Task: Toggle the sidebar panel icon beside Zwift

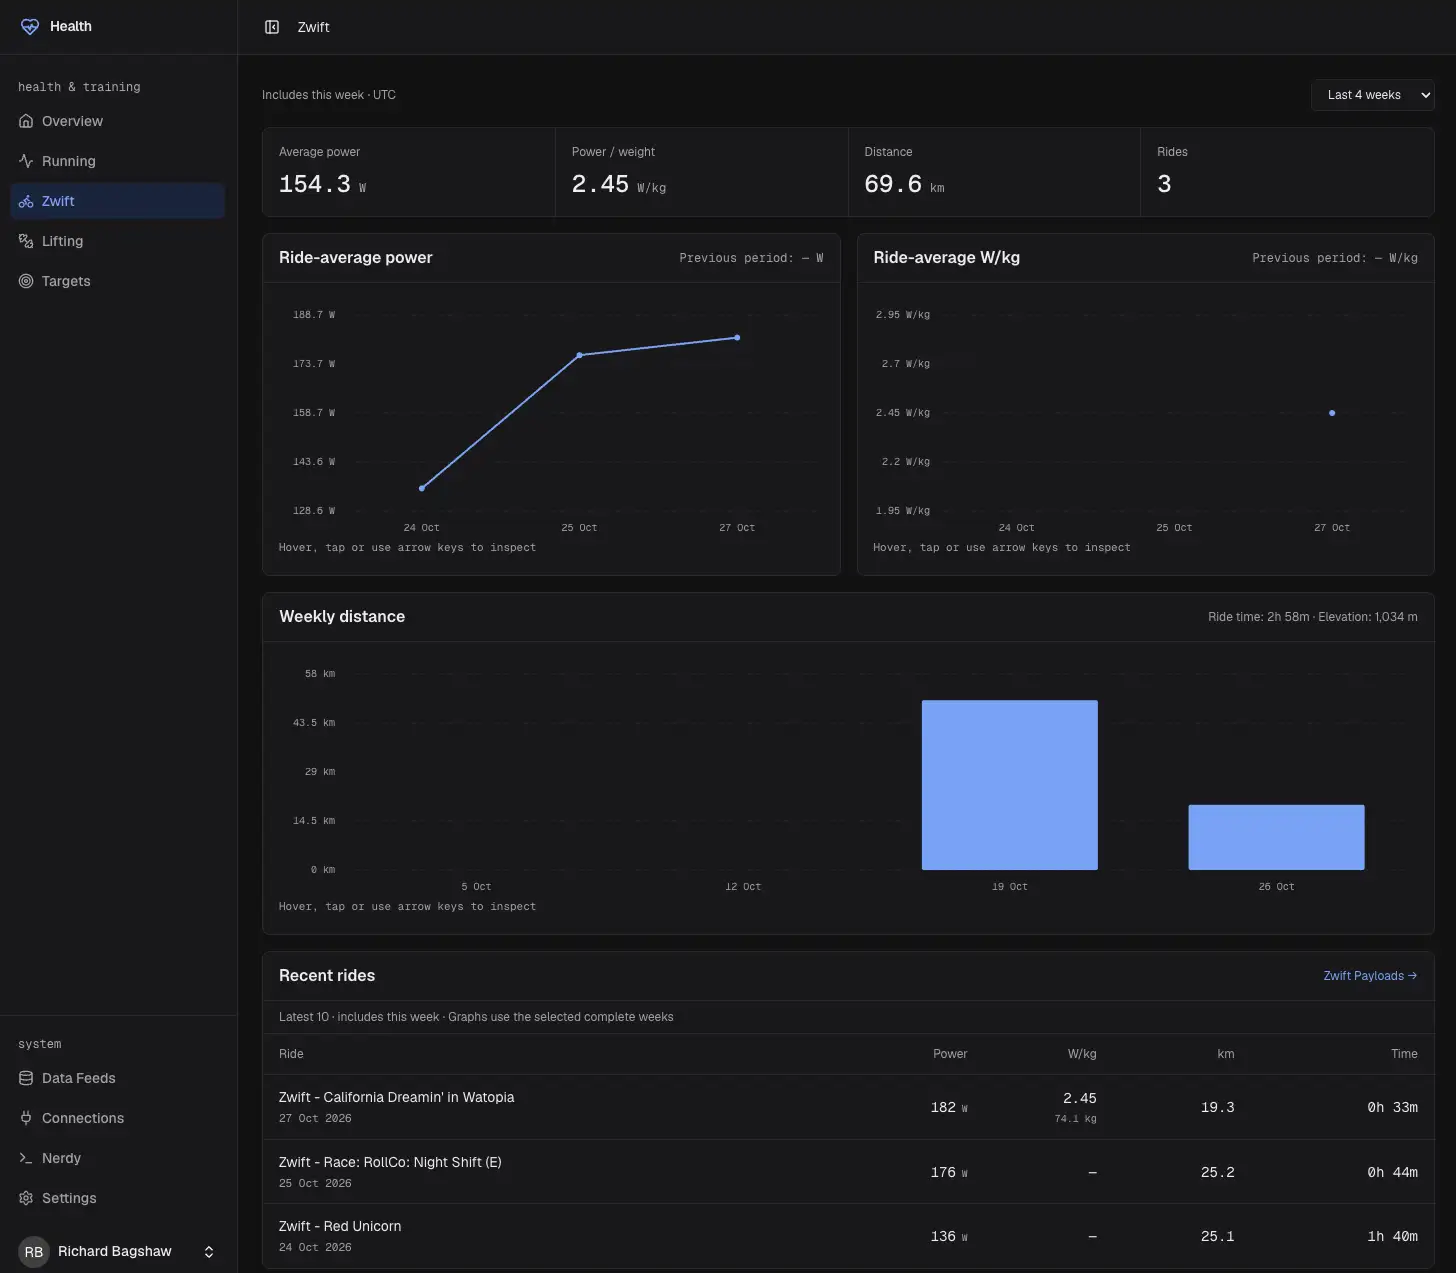Action: pos(272,27)
